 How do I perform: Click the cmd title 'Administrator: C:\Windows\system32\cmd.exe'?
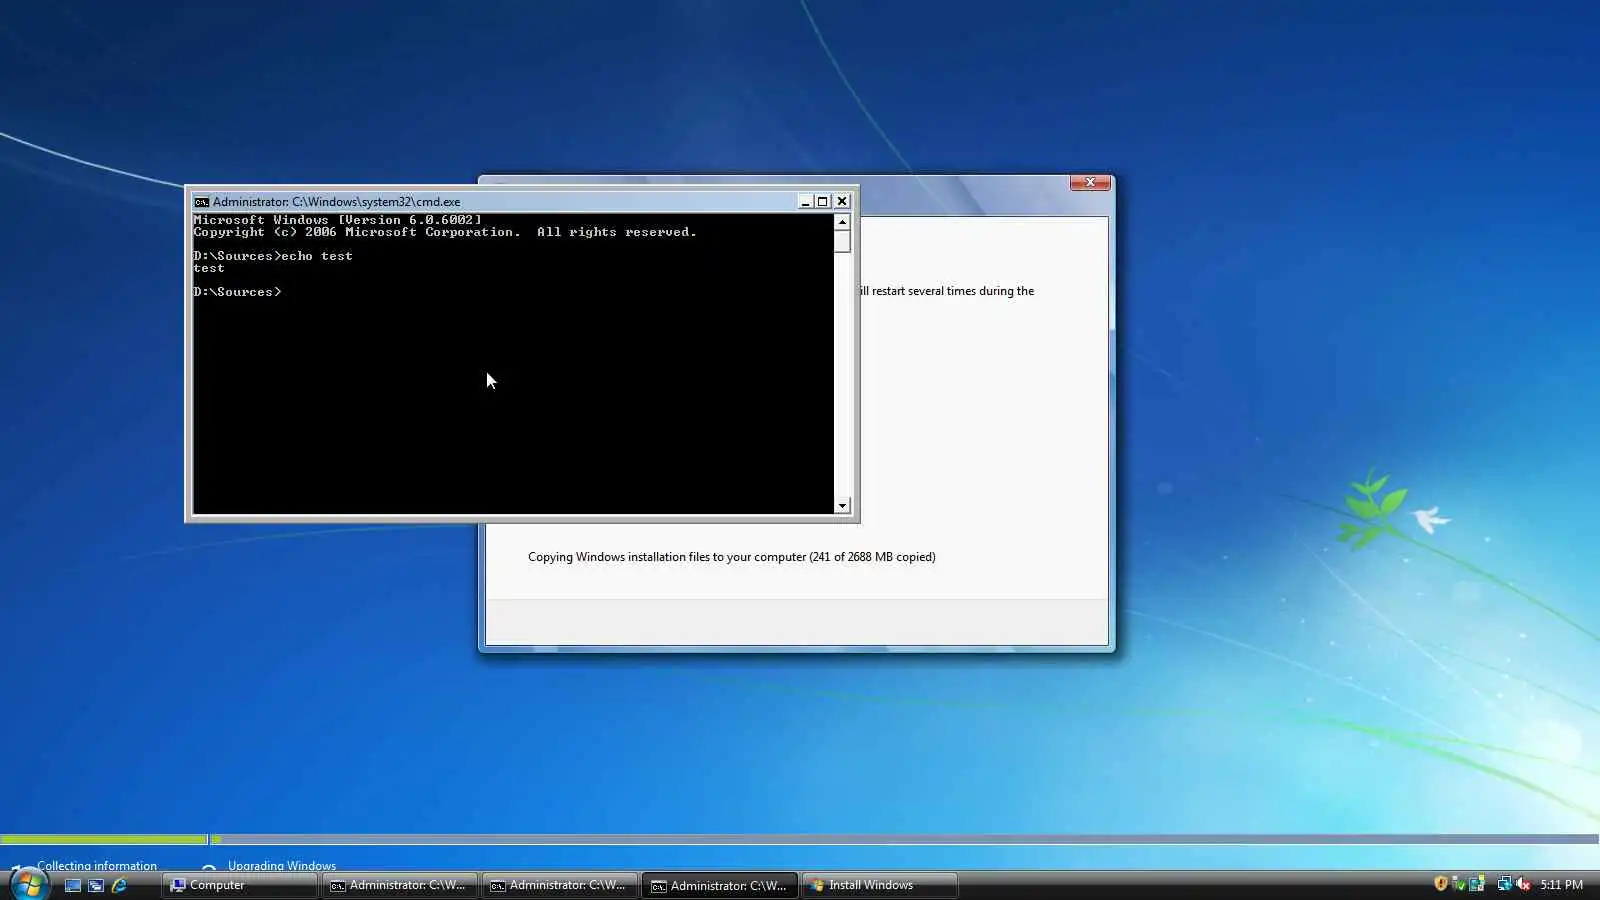point(336,202)
